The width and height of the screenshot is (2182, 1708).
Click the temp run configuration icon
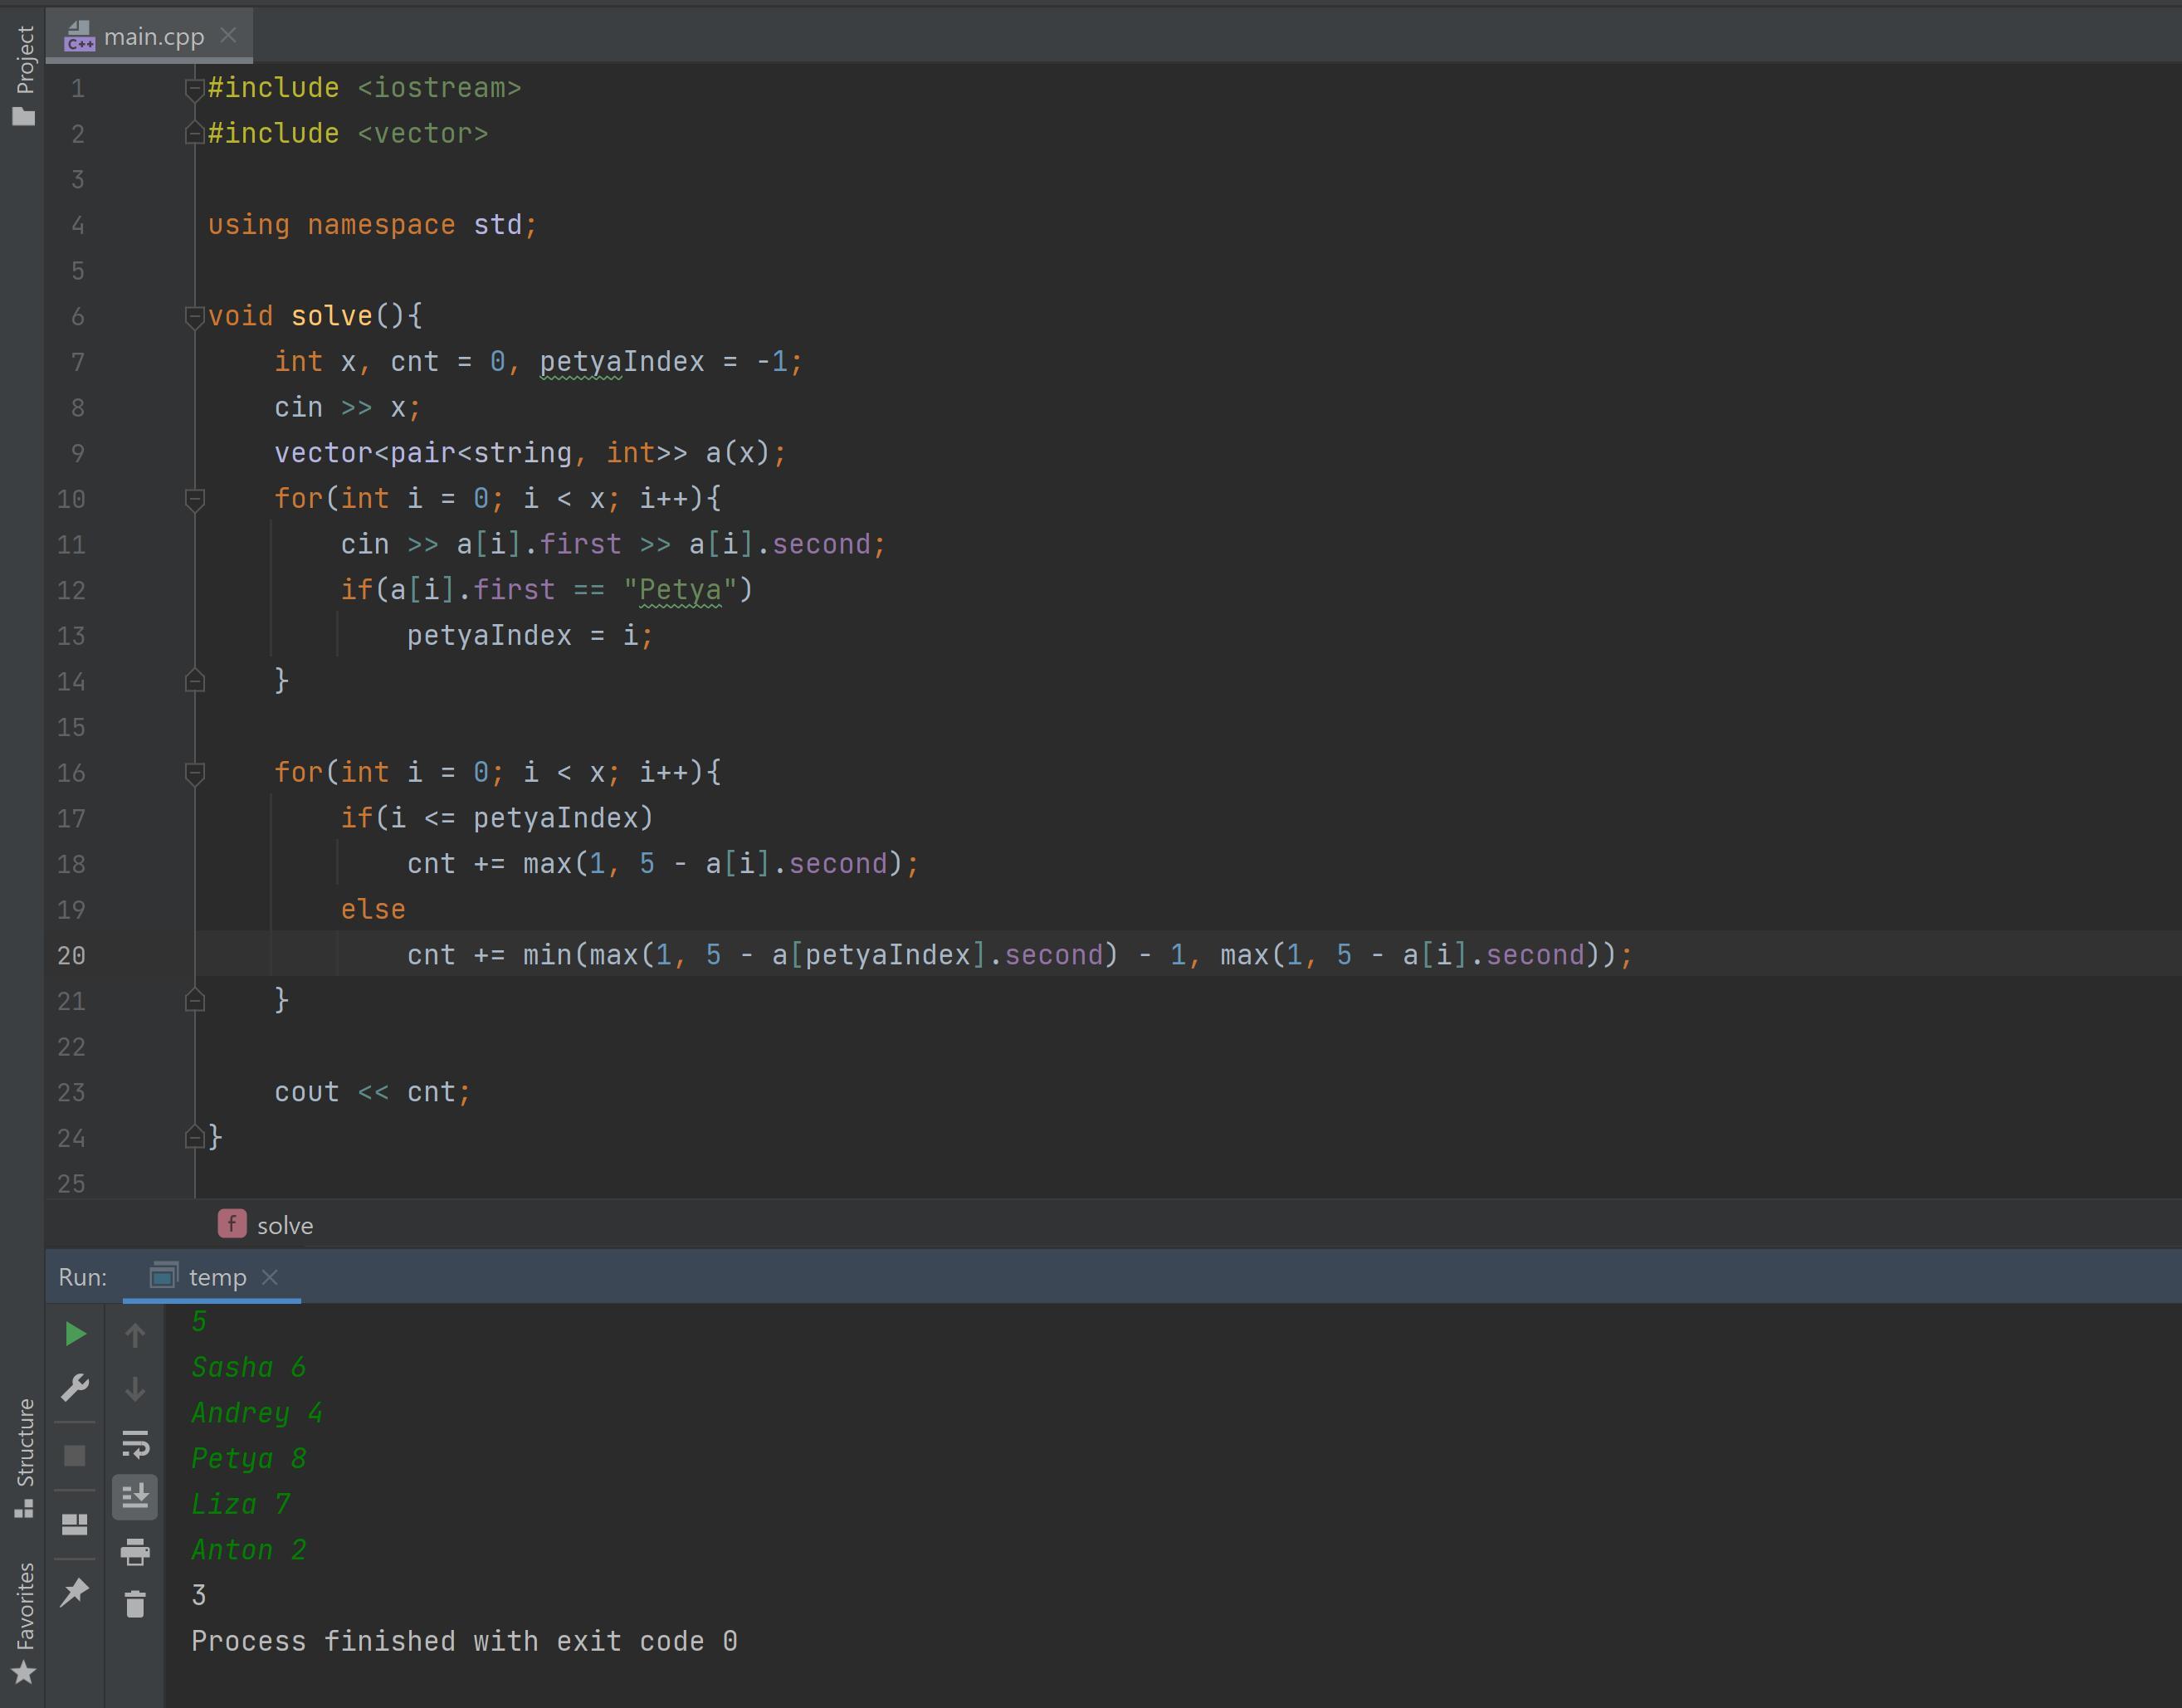point(164,1276)
